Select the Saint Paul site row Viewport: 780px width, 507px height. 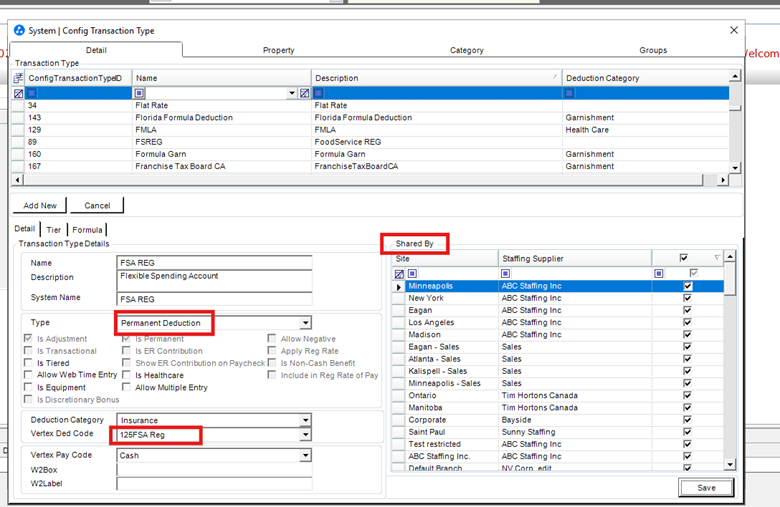pos(558,432)
